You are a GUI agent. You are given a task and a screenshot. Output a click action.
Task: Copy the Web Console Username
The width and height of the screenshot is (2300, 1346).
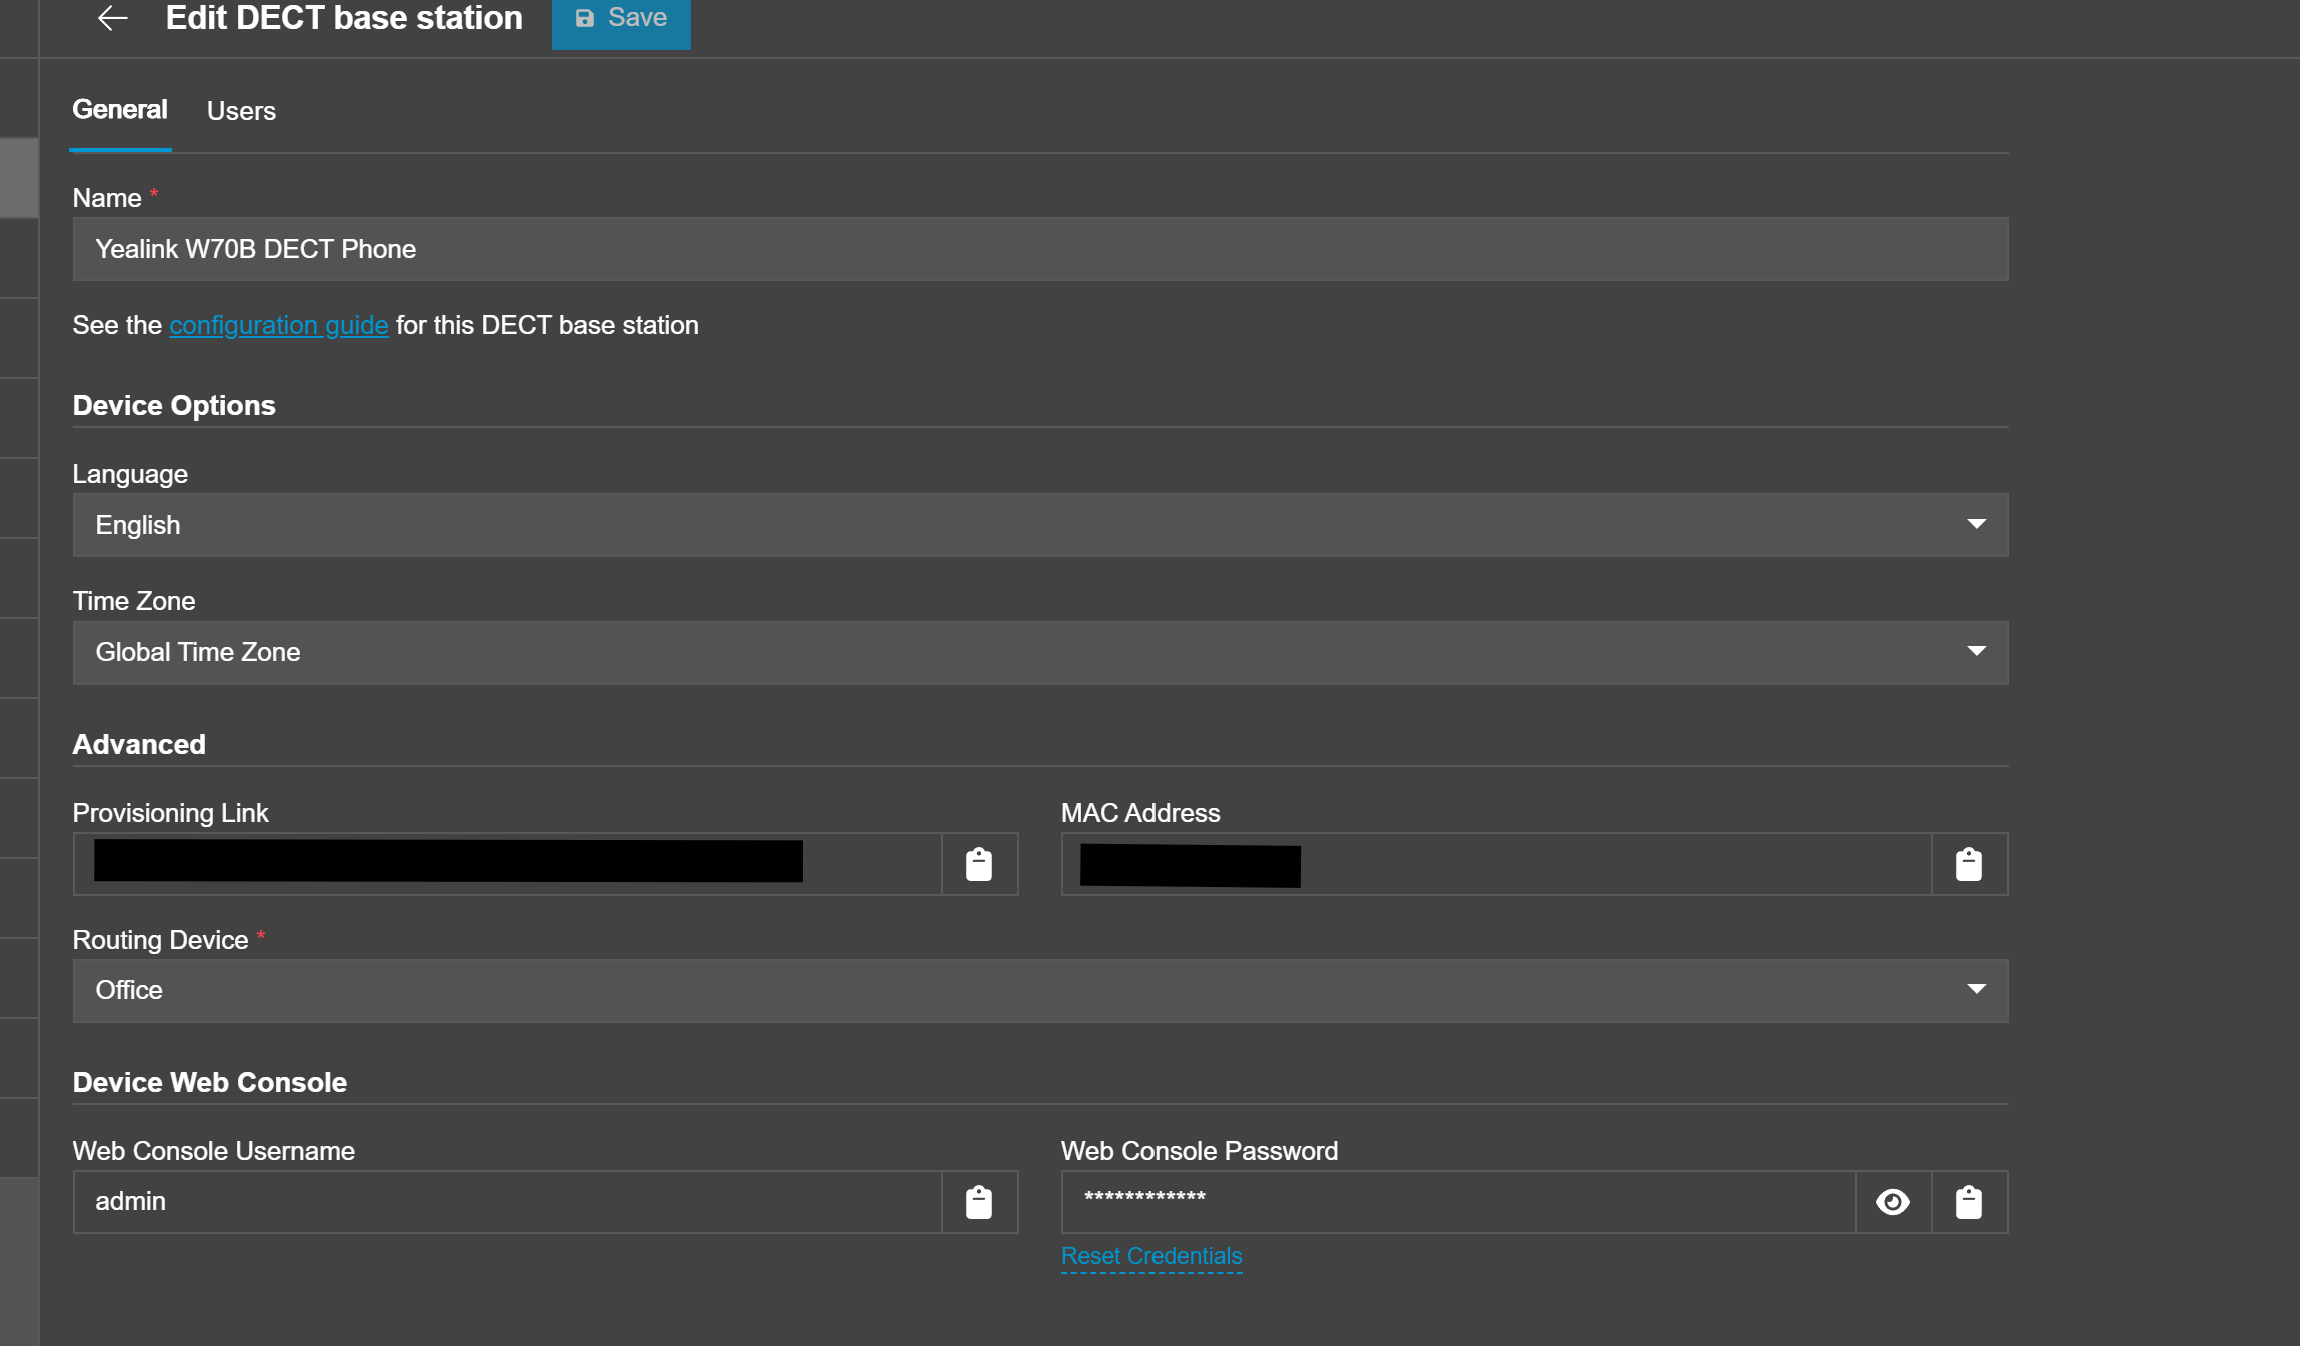pyautogui.click(x=979, y=1202)
